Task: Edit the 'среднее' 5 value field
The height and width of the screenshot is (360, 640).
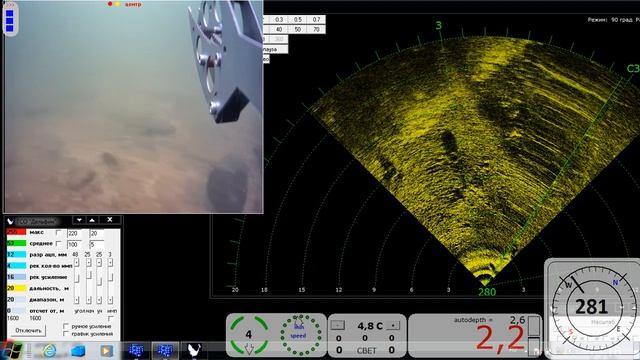Action: point(96,244)
